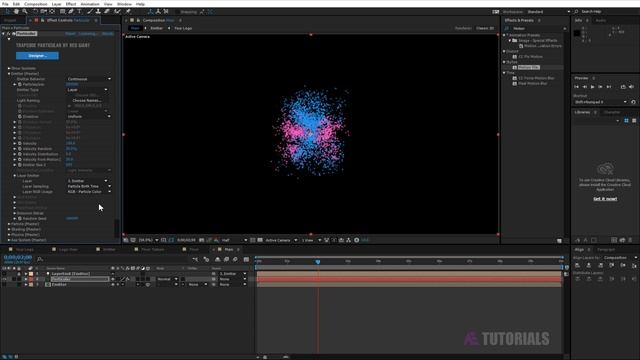Switch Libraries panel to grid view
640x360 pixels.
pyautogui.click(x=626, y=120)
